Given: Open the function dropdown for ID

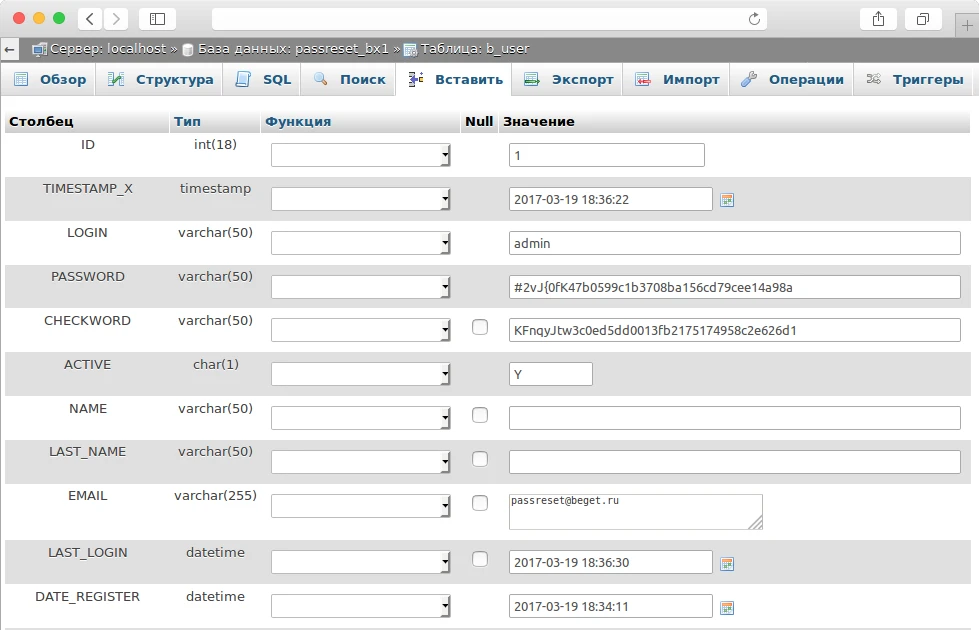Looking at the screenshot, I should pos(361,155).
